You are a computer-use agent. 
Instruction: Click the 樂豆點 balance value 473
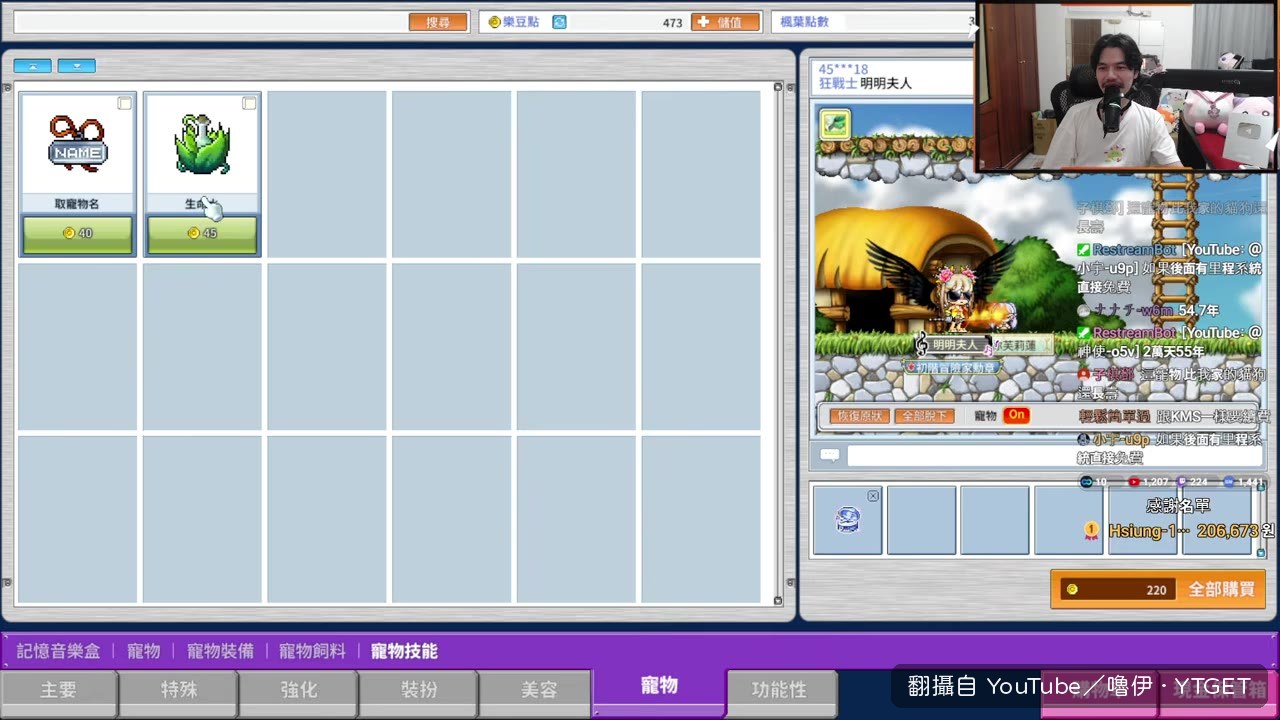pos(672,22)
